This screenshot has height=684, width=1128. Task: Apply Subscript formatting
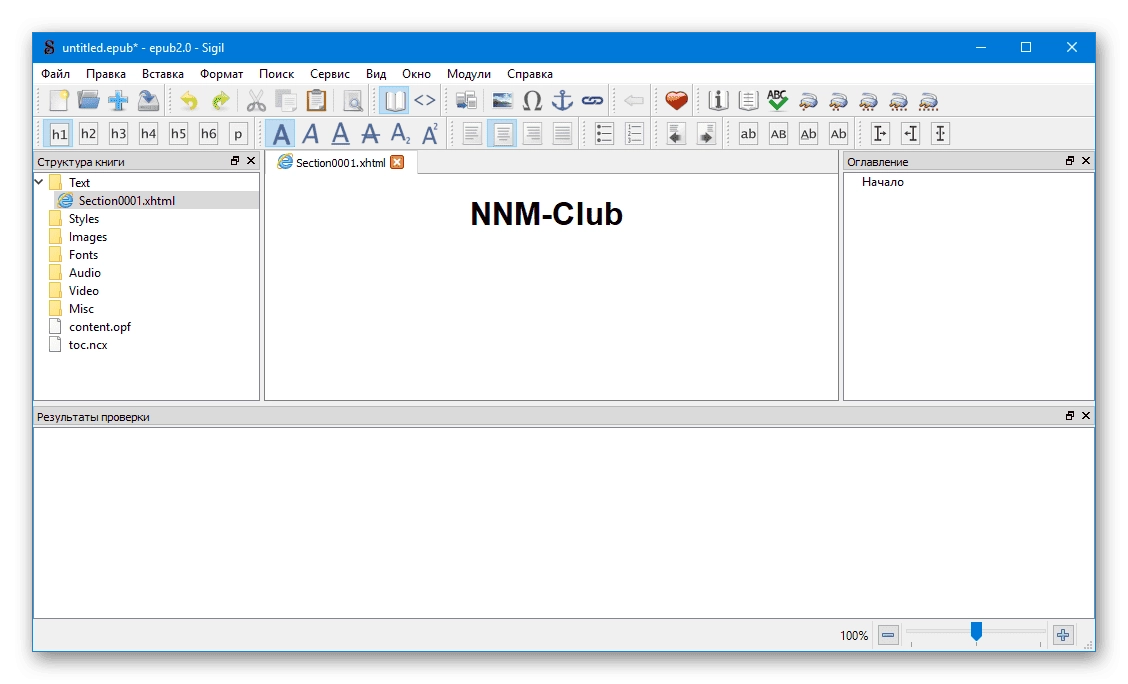(400, 134)
